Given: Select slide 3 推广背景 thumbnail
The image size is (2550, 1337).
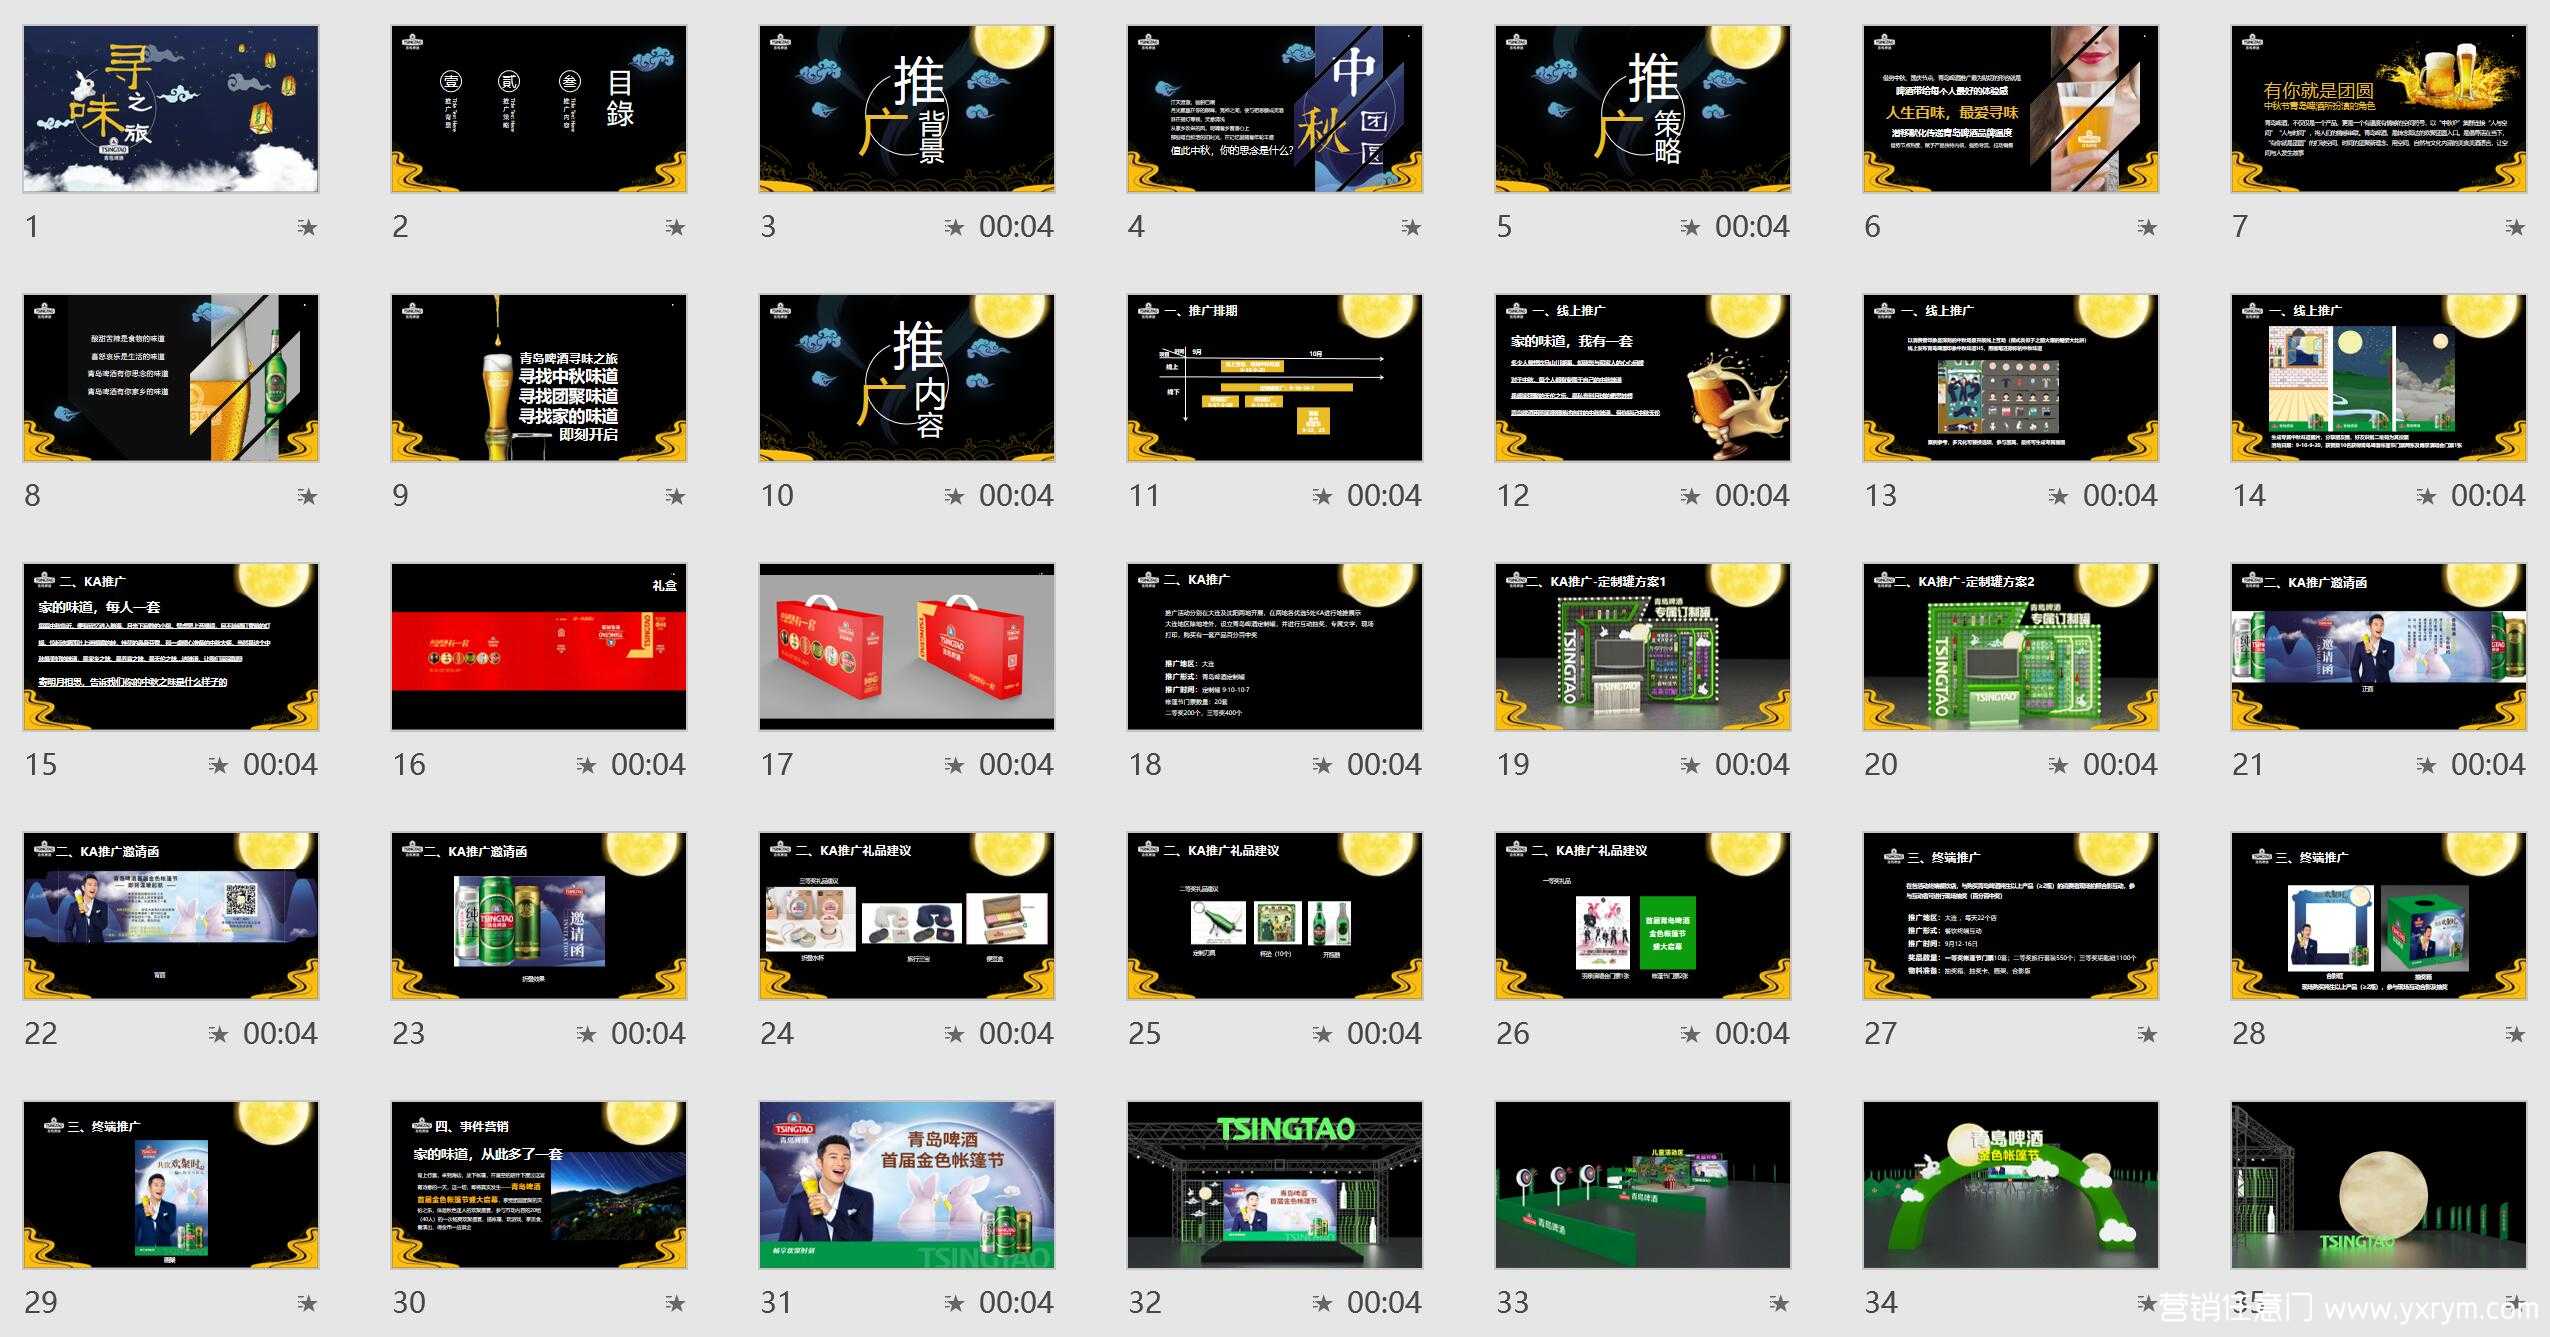Looking at the screenshot, I should point(907,109).
